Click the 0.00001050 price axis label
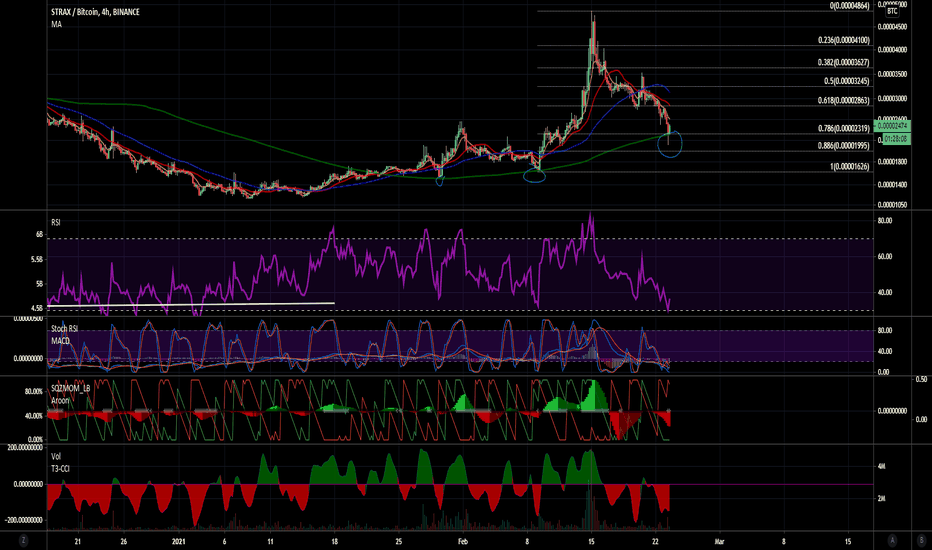Screen dimensions: 932x550 (892, 205)
